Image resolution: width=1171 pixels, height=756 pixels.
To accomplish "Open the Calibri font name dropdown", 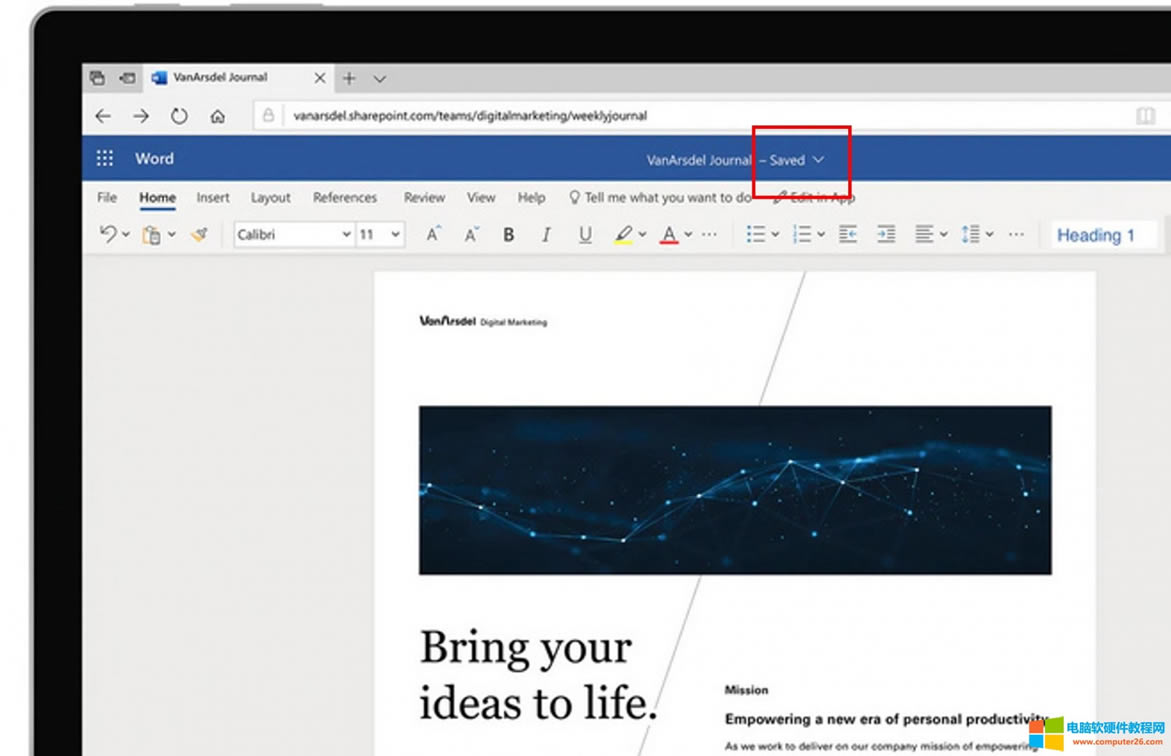I will [293, 235].
